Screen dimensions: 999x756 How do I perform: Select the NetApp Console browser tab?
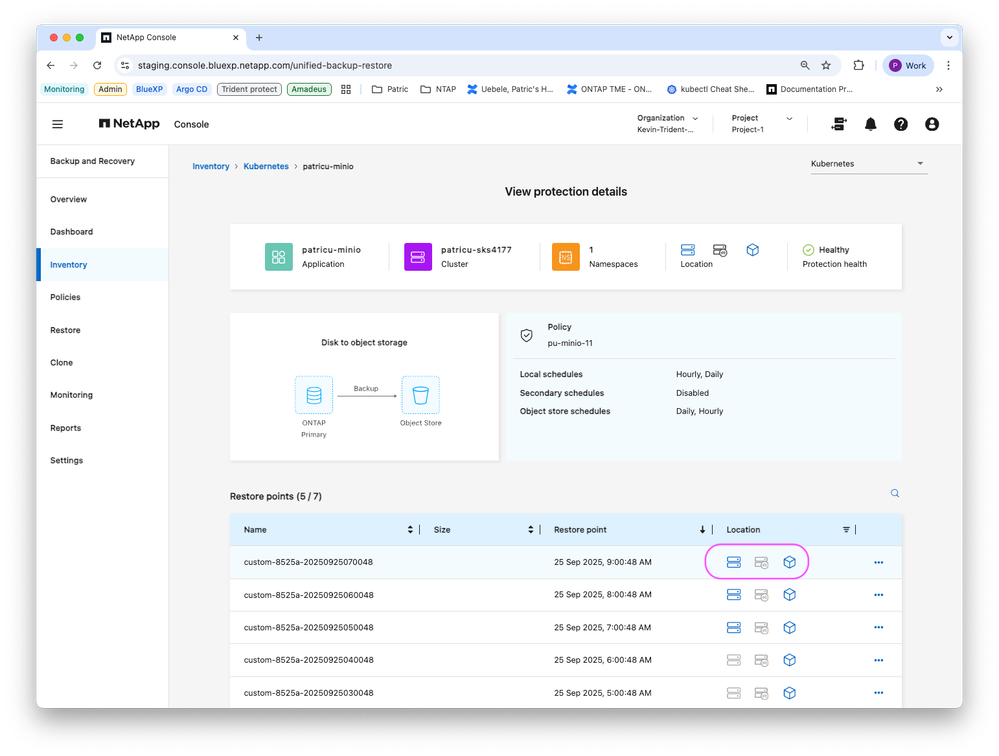171,38
